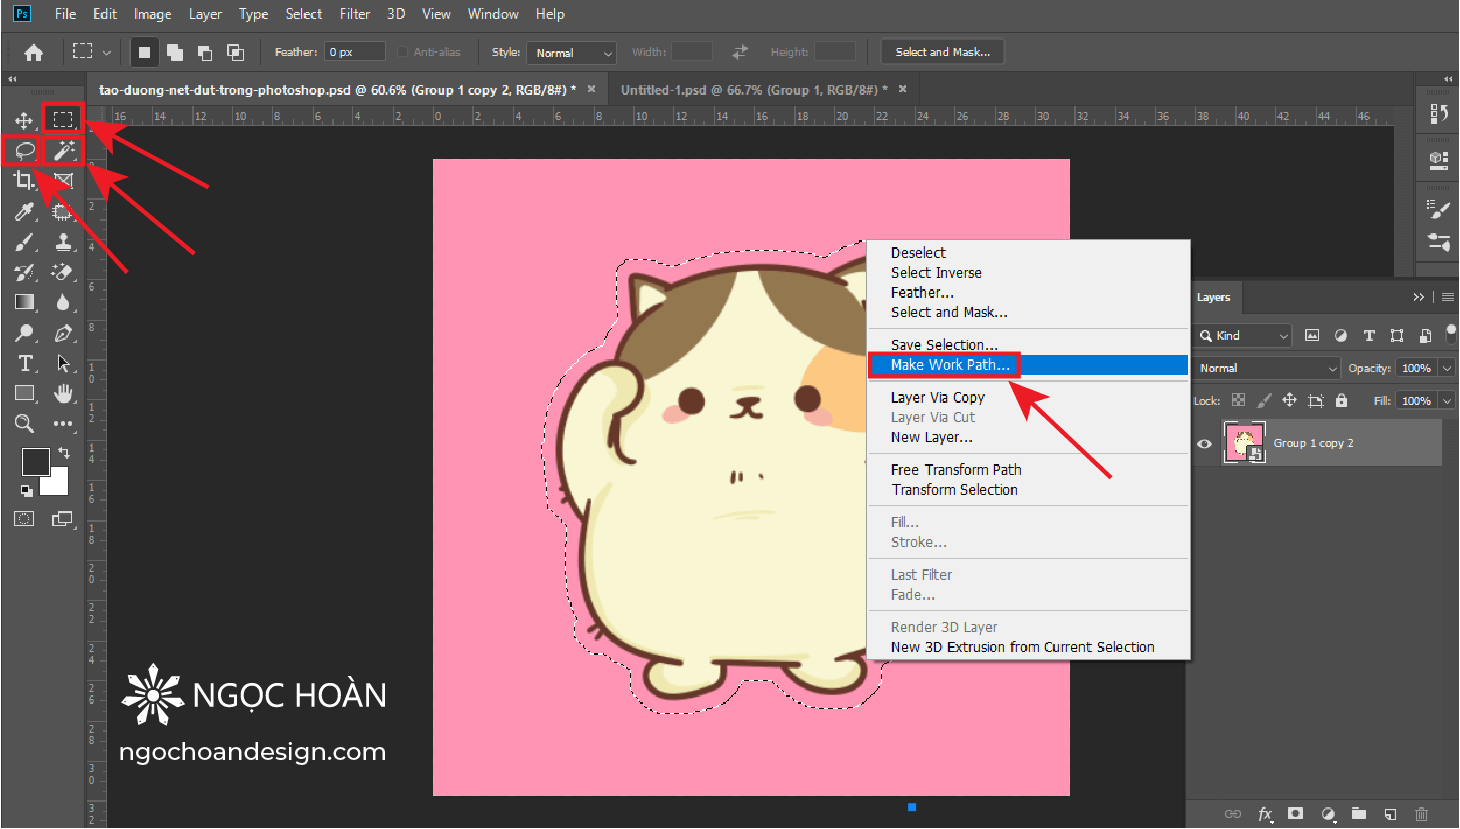
Task: Click the Create new layer icon
Action: click(1390, 813)
